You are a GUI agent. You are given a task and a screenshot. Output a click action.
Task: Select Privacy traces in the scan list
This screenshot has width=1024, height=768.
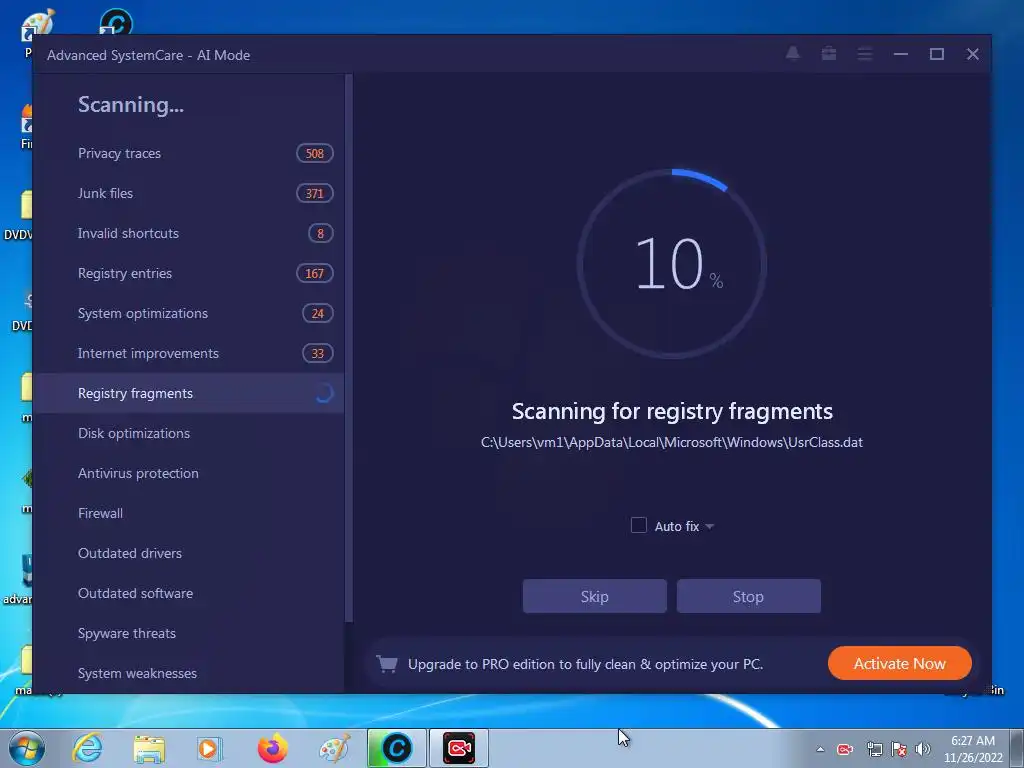(x=188, y=153)
